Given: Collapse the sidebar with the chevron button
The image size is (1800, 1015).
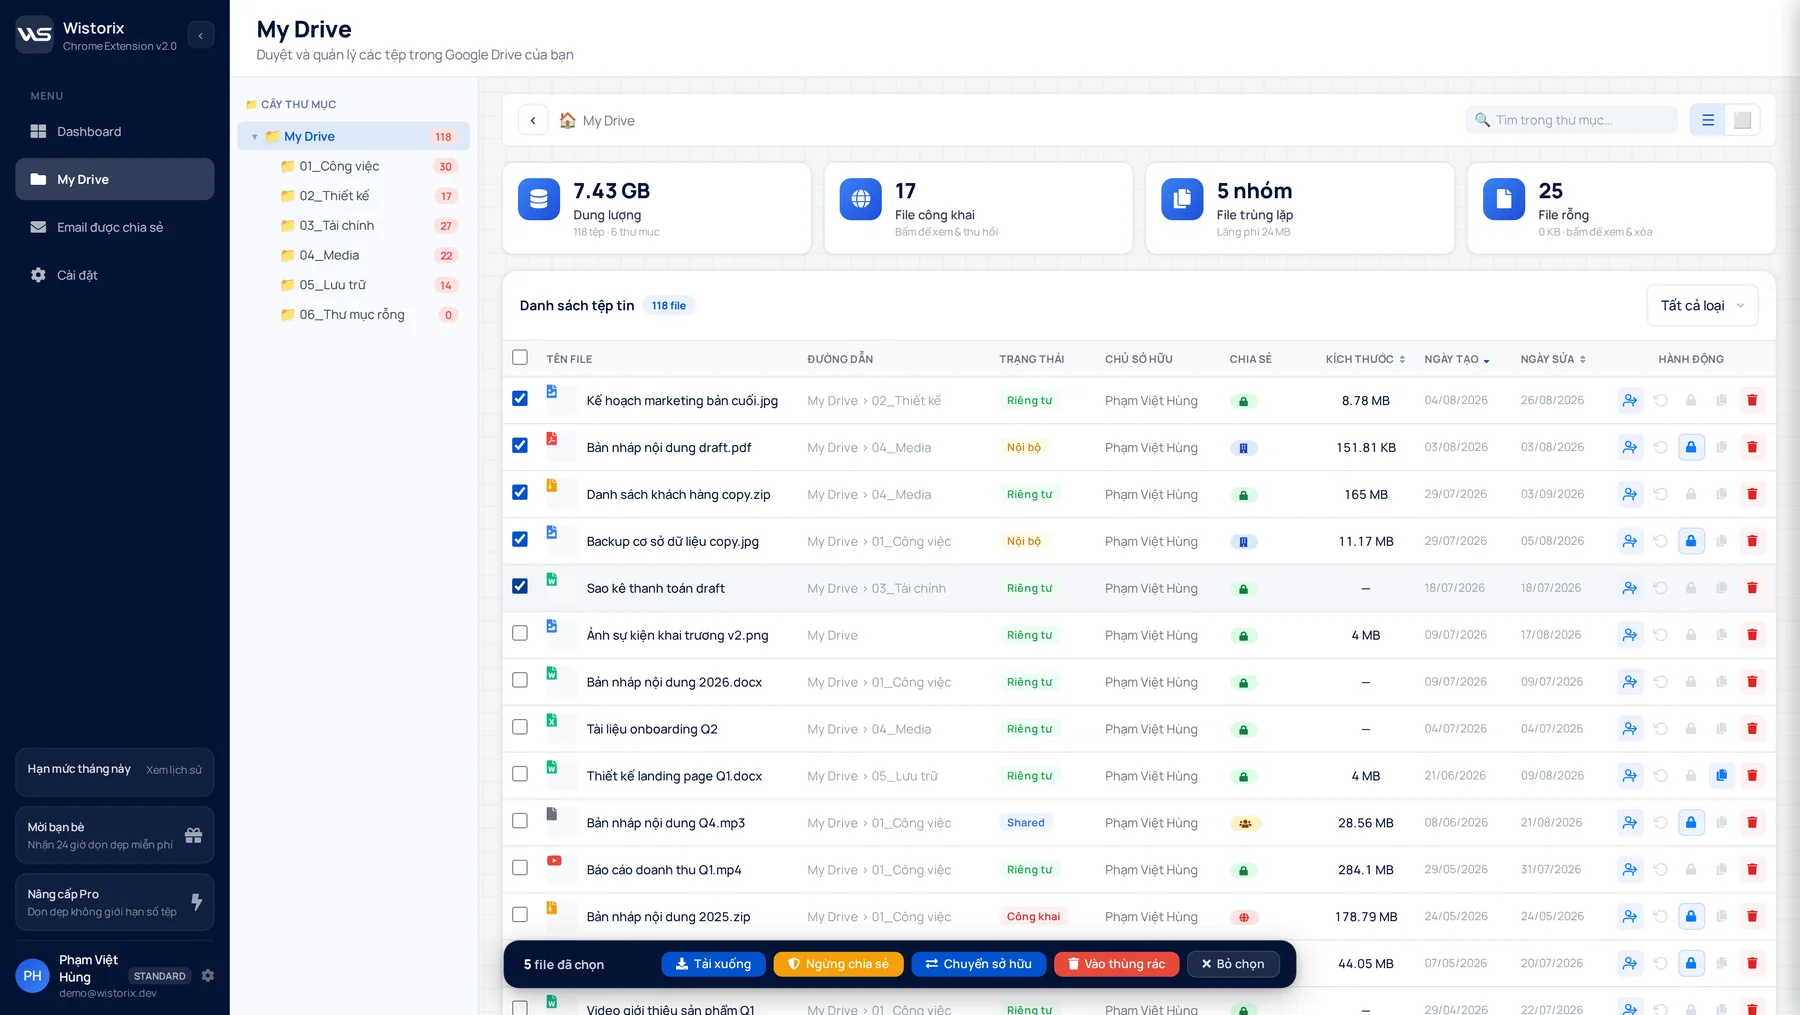Looking at the screenshot, I should [x=201, y=35].
